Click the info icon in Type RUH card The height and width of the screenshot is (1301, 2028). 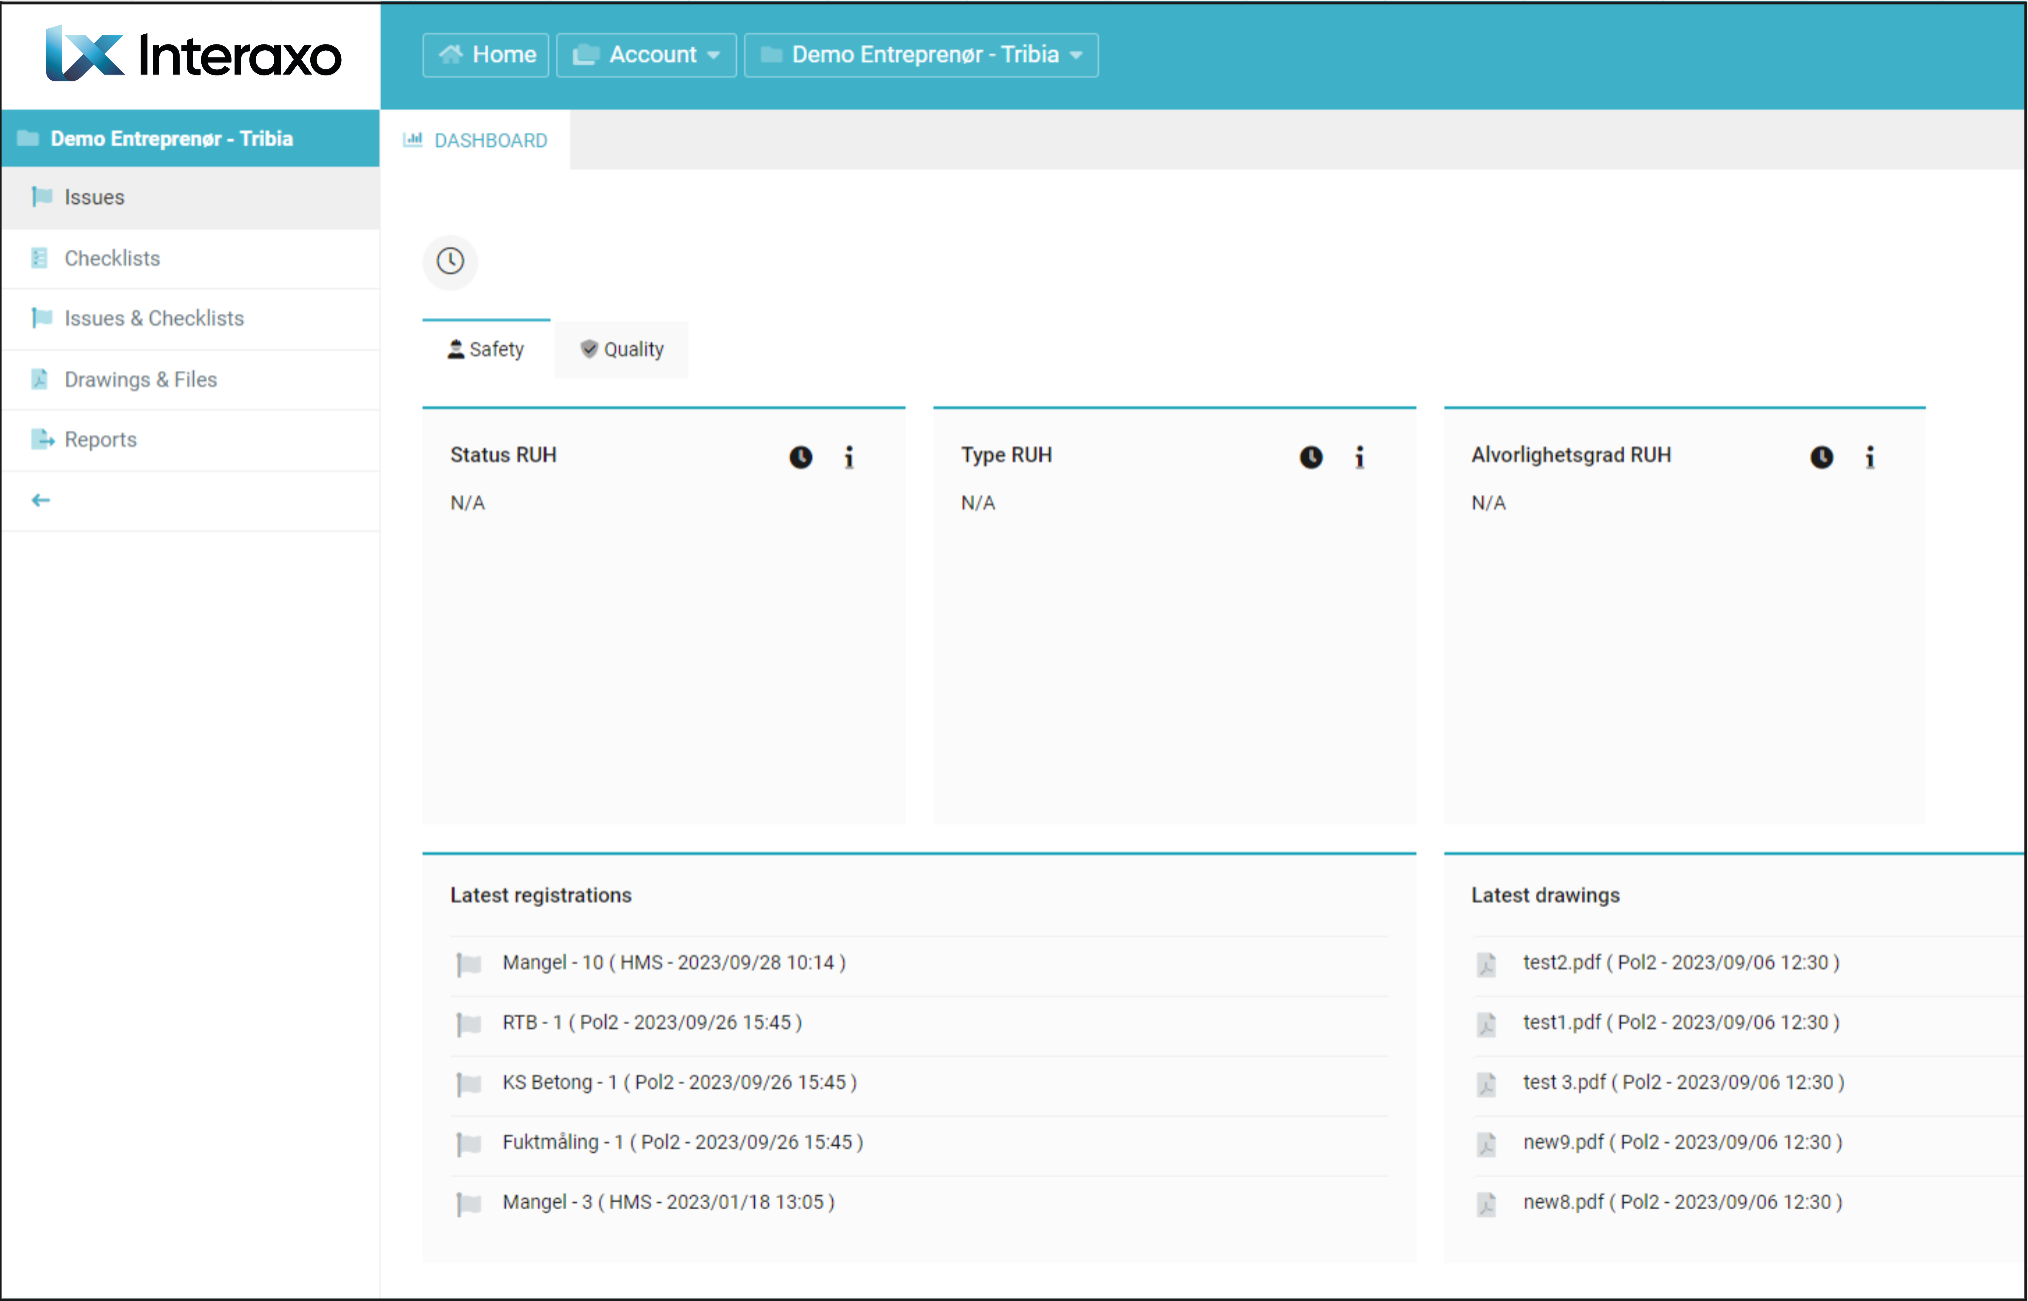(x=1359, y=457)
